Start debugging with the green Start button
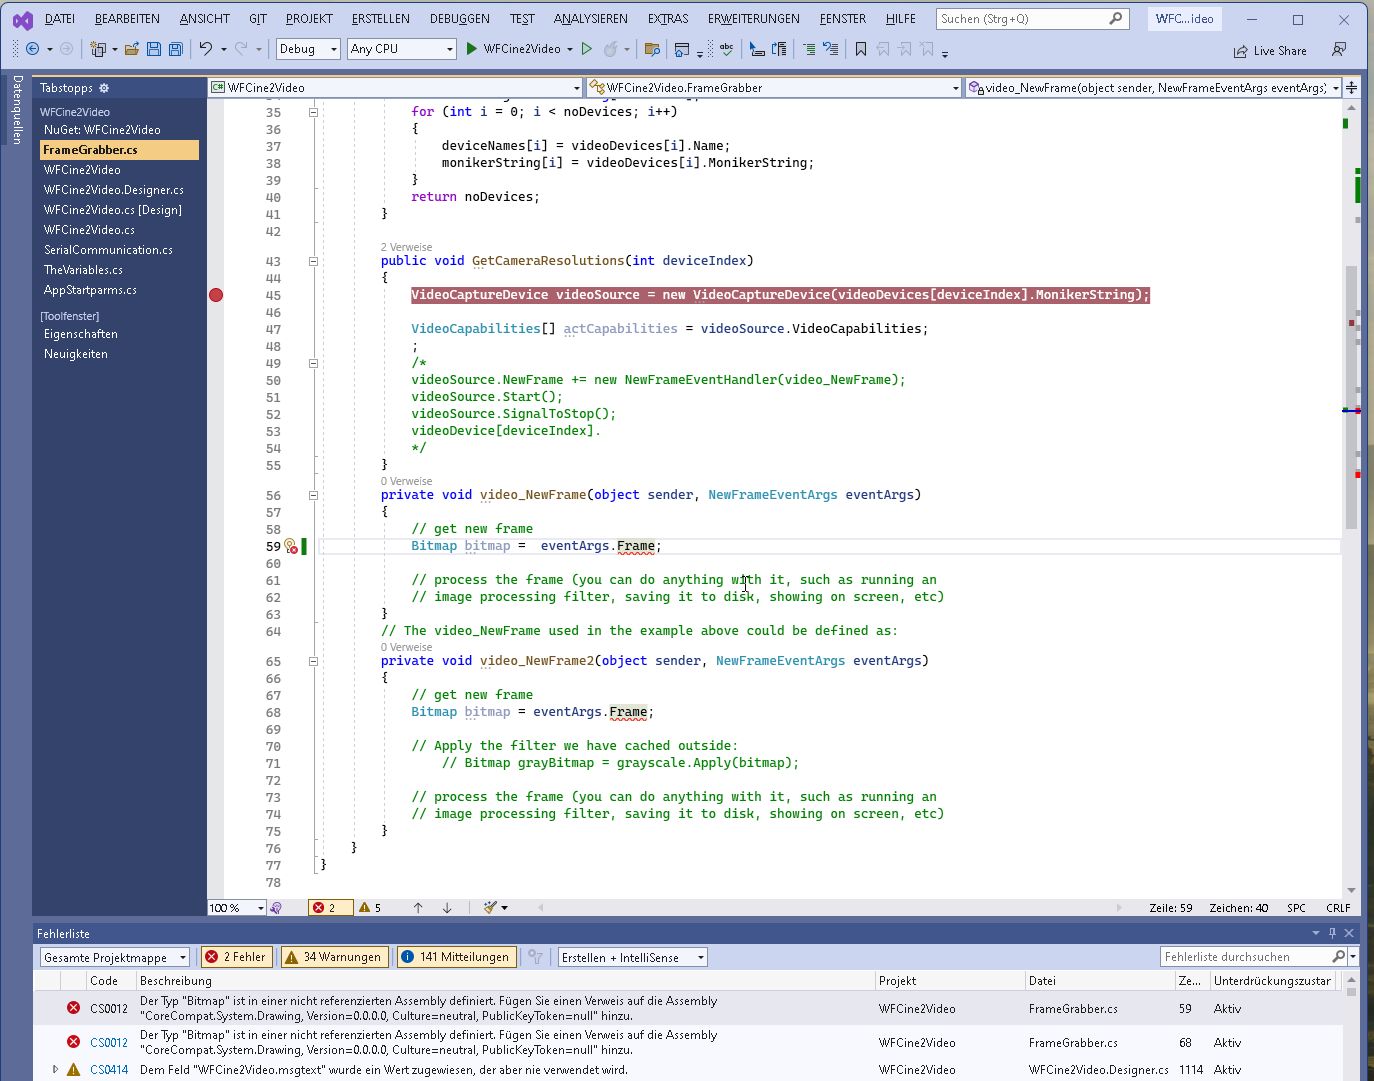1374x1081 pixels. (470, 48)
